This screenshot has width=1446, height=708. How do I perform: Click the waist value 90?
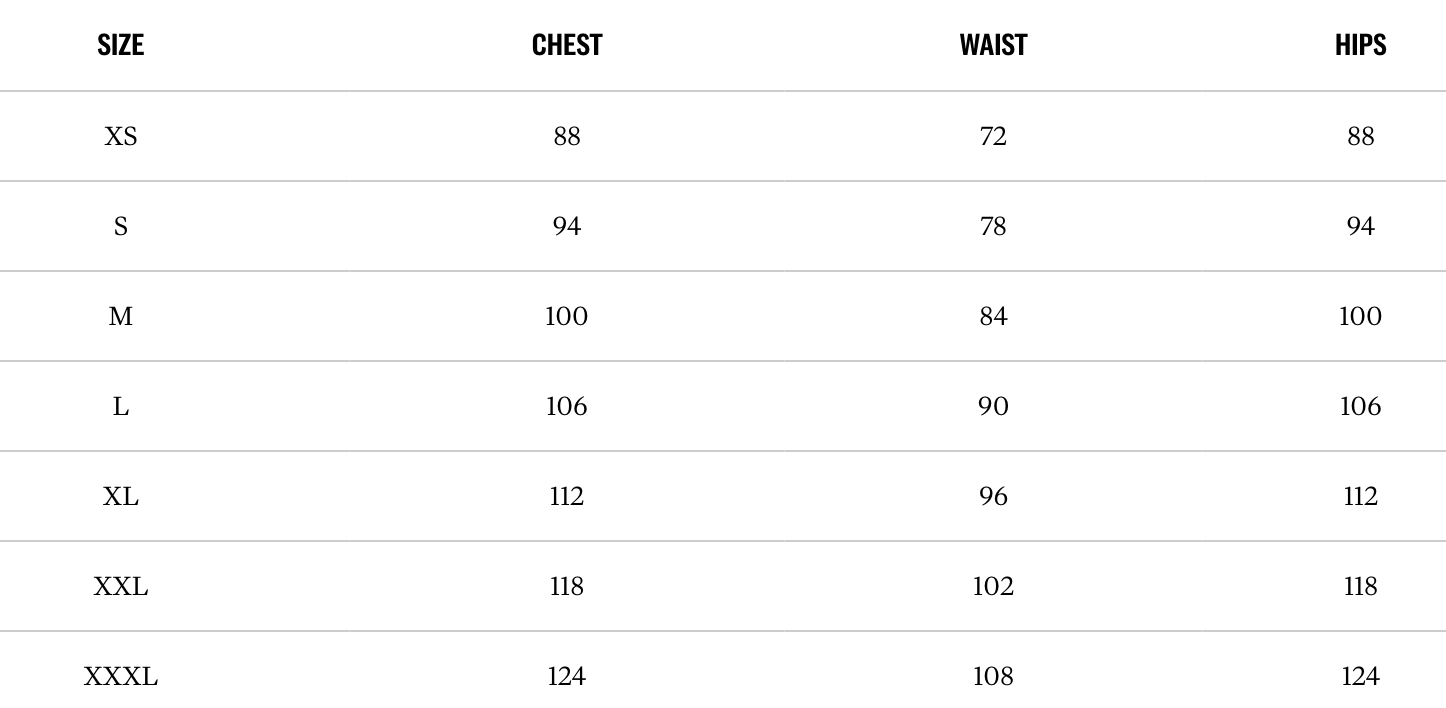pyautogui.click(x=993, y=406)
